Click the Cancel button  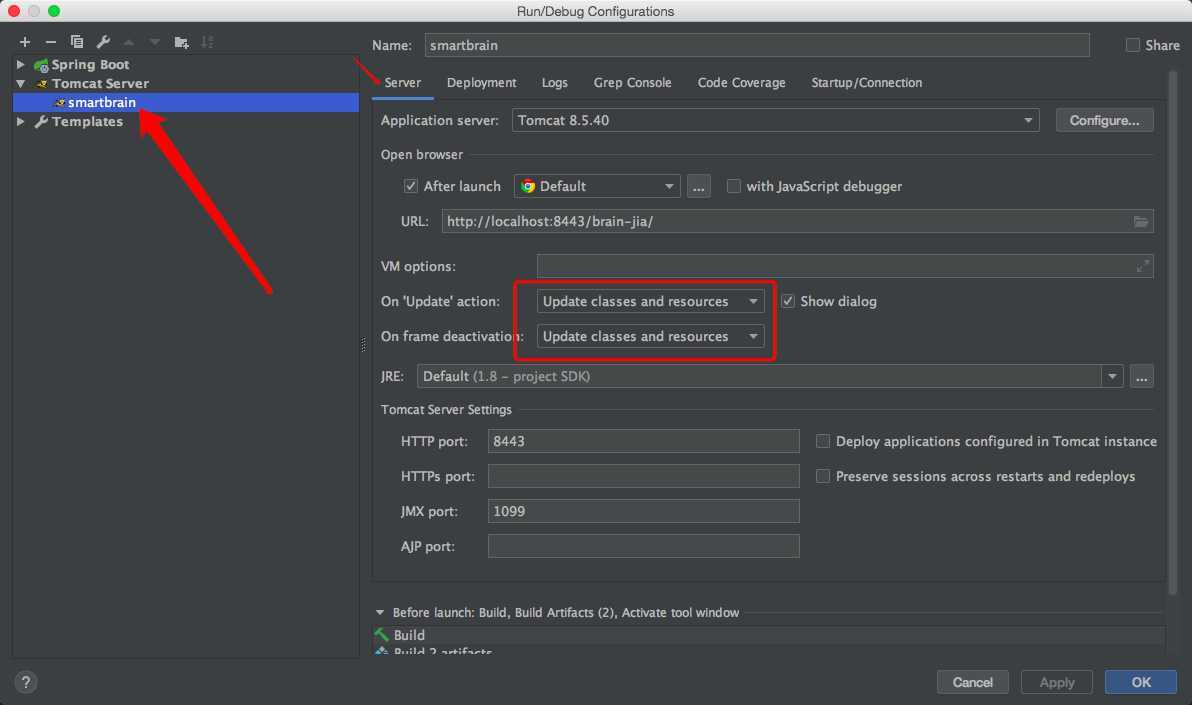[972, 682]
